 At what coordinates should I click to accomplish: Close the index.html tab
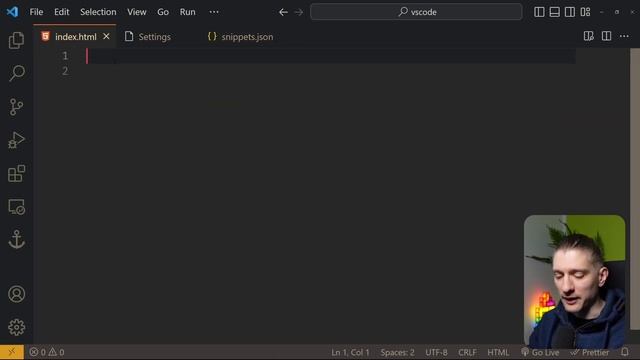coord(106,36)
